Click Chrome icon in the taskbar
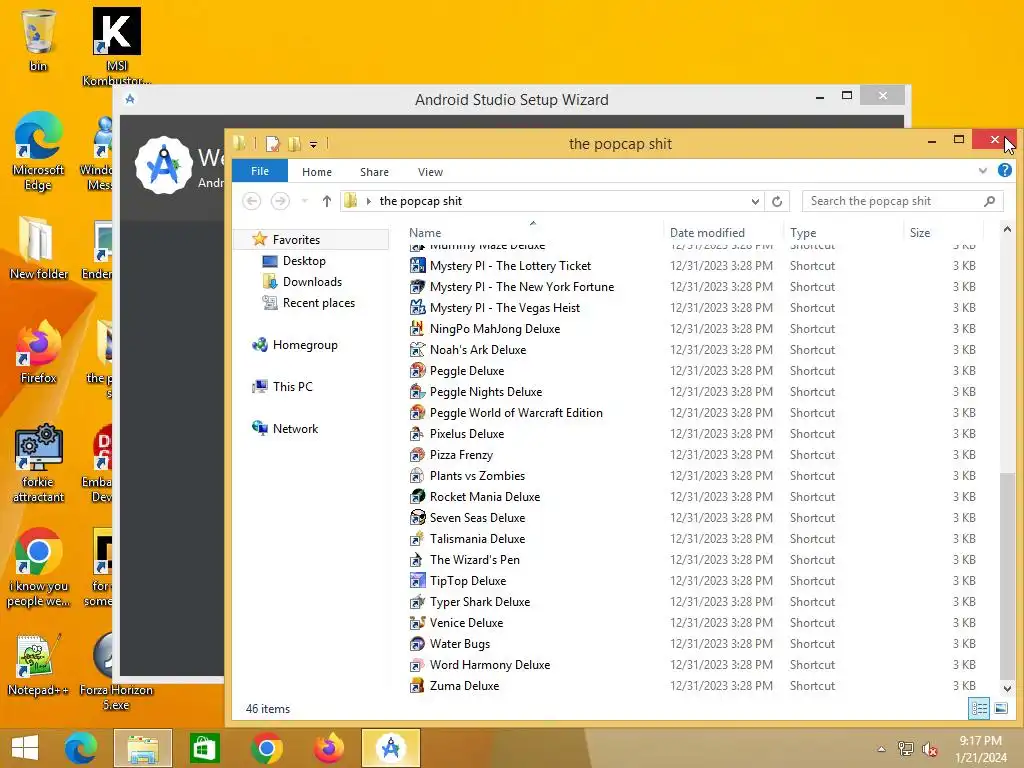This screenshot has height=768, width=1024. point(266,748)
